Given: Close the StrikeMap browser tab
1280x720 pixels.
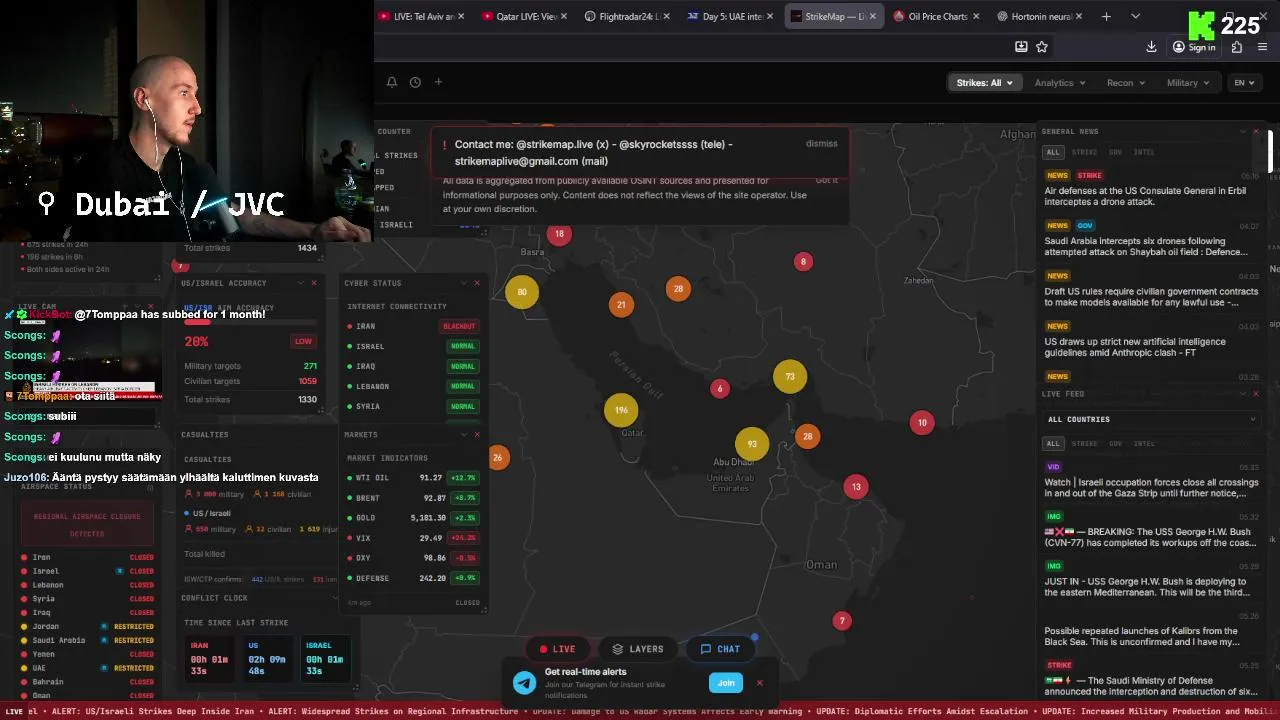Looking at the screenshot, I should 873,16.
